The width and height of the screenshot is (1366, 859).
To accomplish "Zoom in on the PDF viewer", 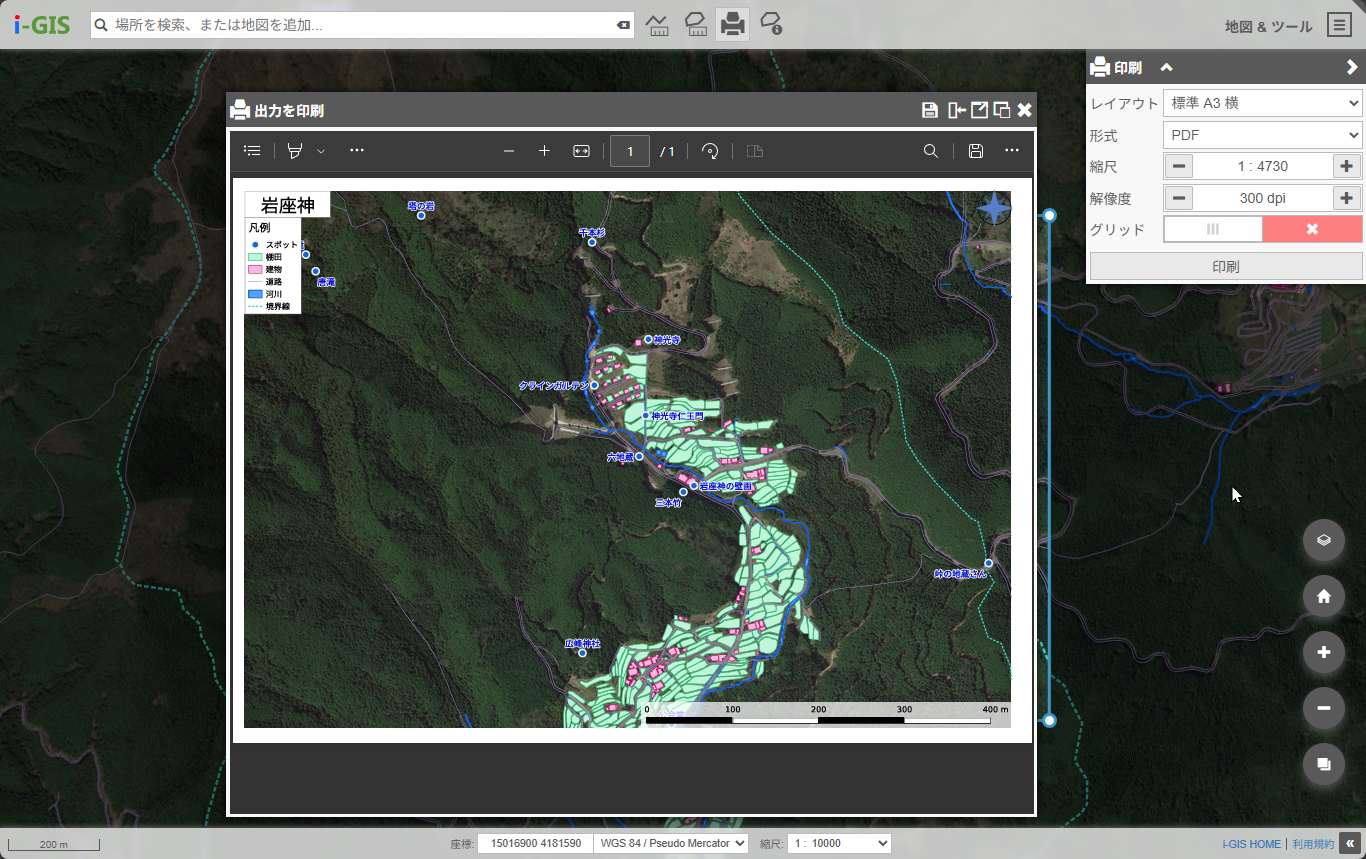I will [544, 151].
